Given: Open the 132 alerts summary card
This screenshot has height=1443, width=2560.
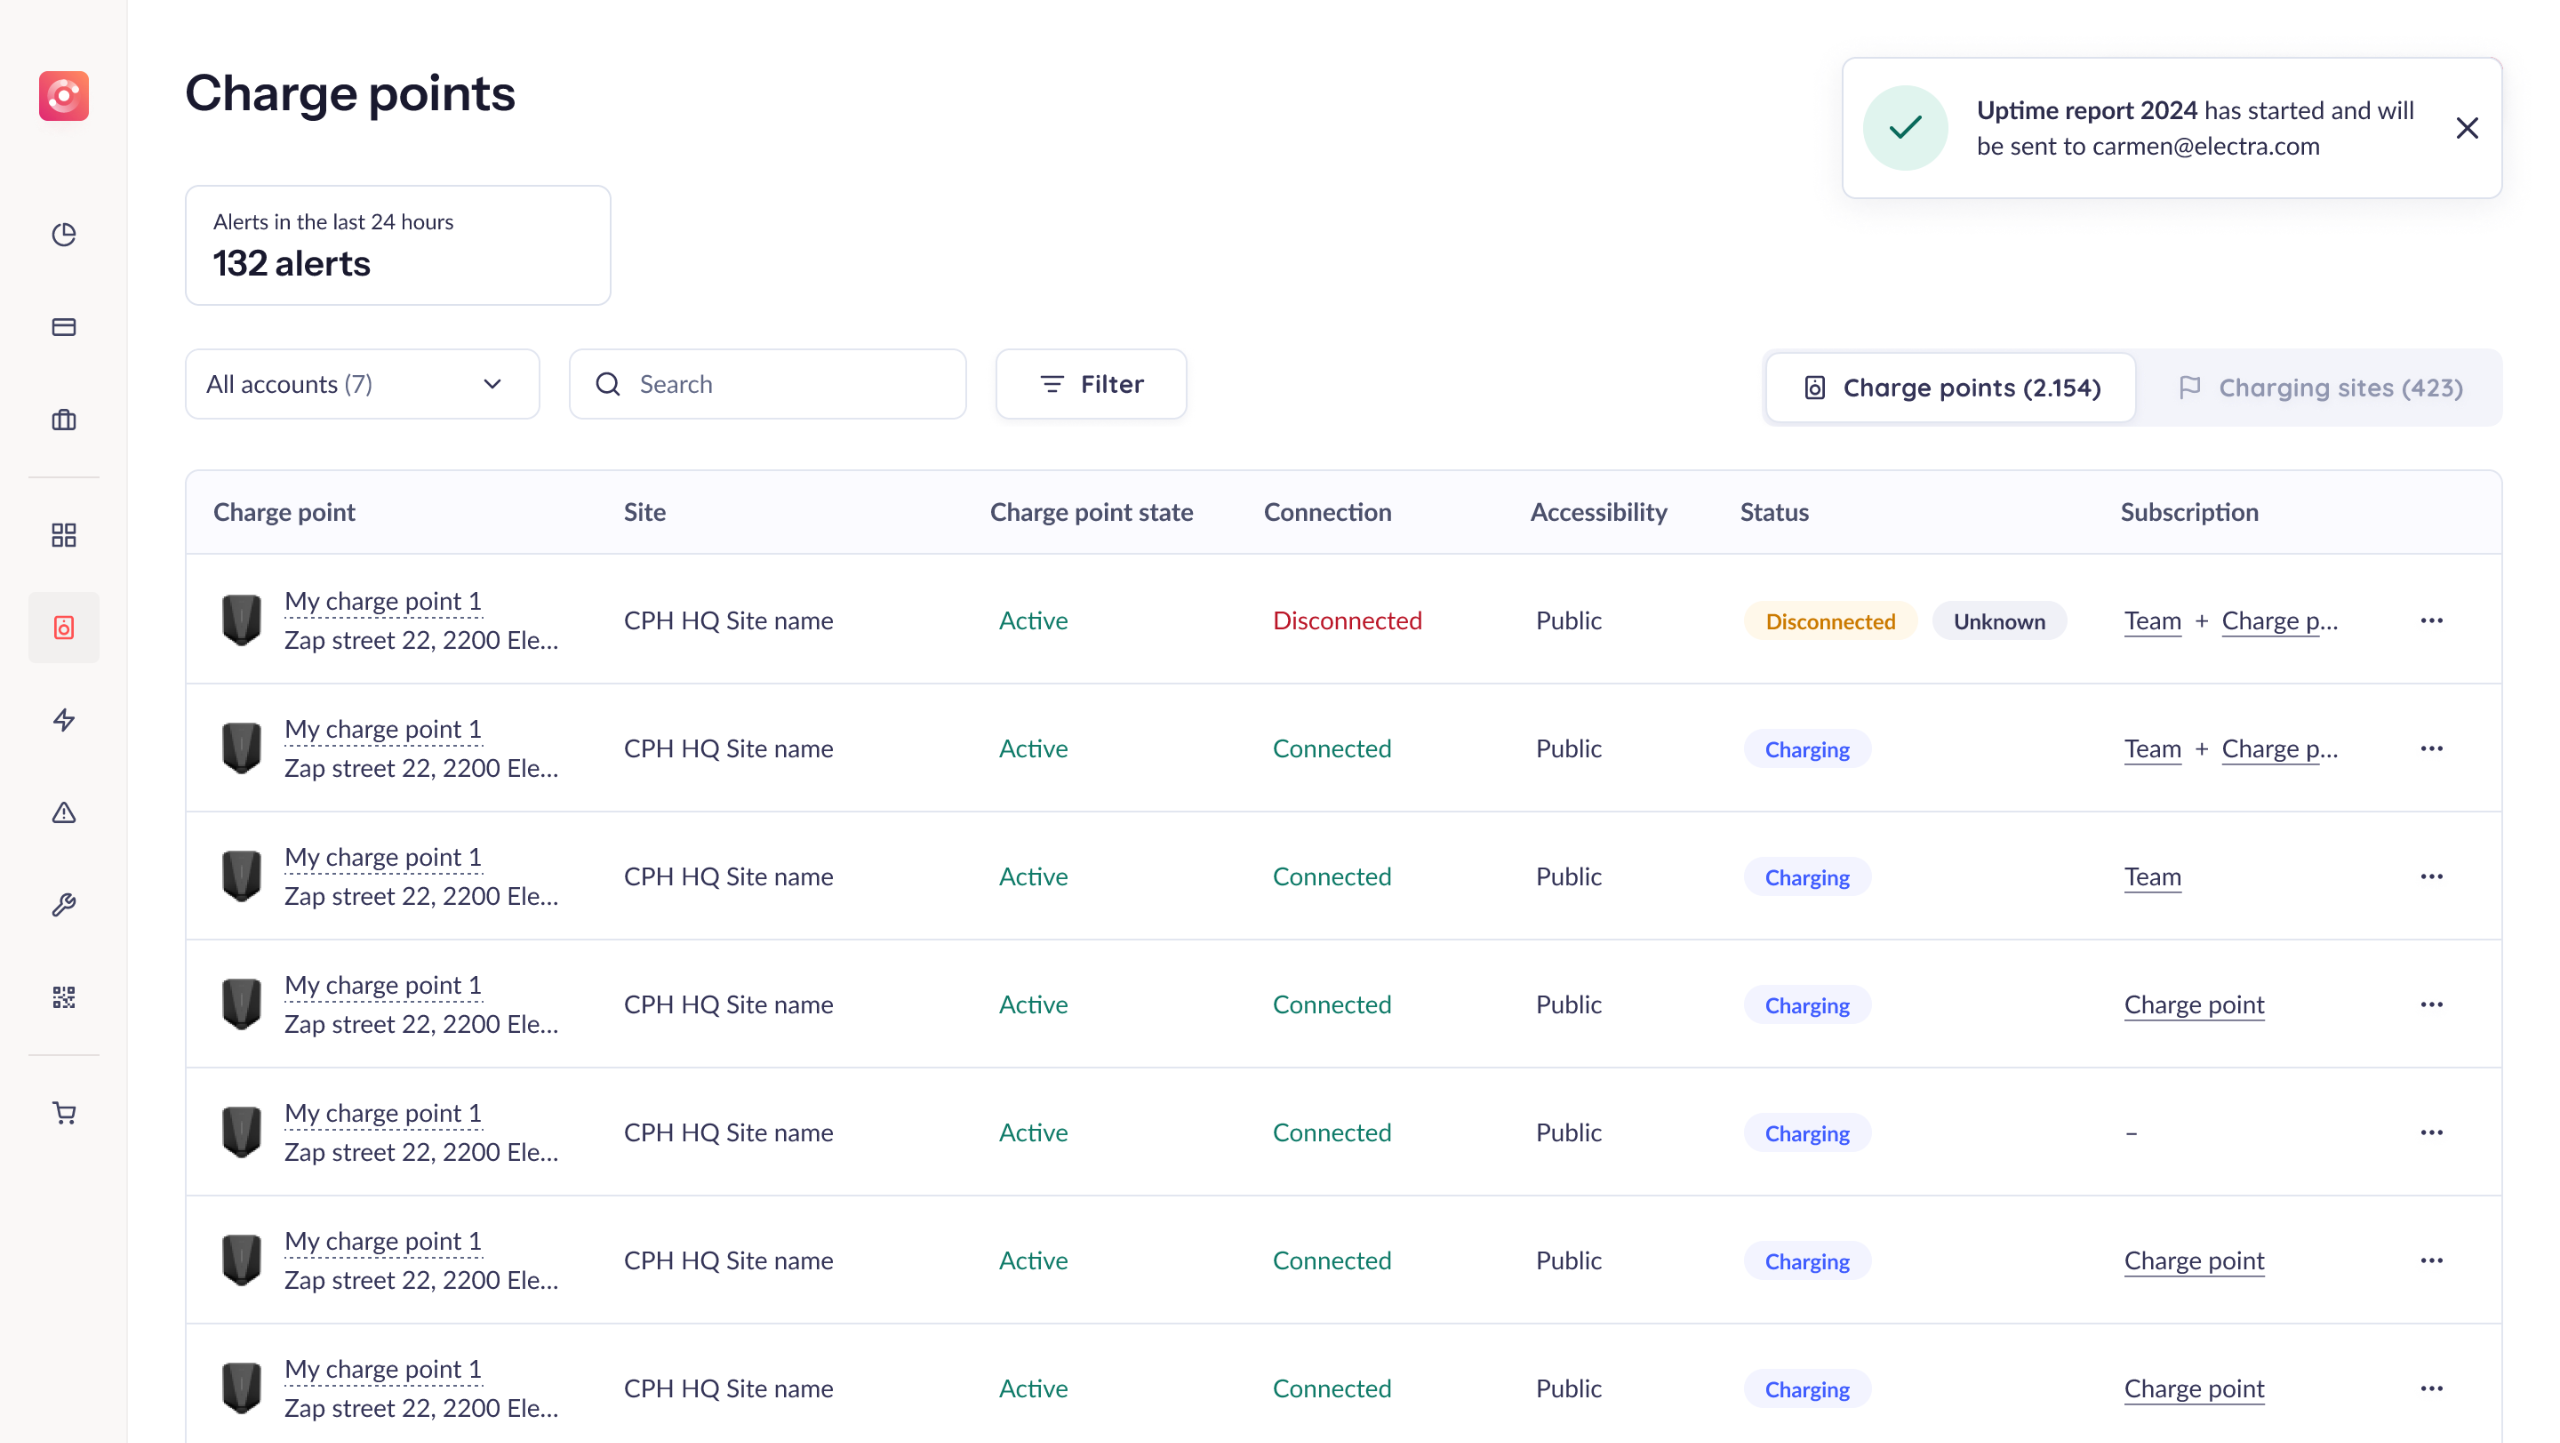Looking at the screenshot, I should [397, 245].
